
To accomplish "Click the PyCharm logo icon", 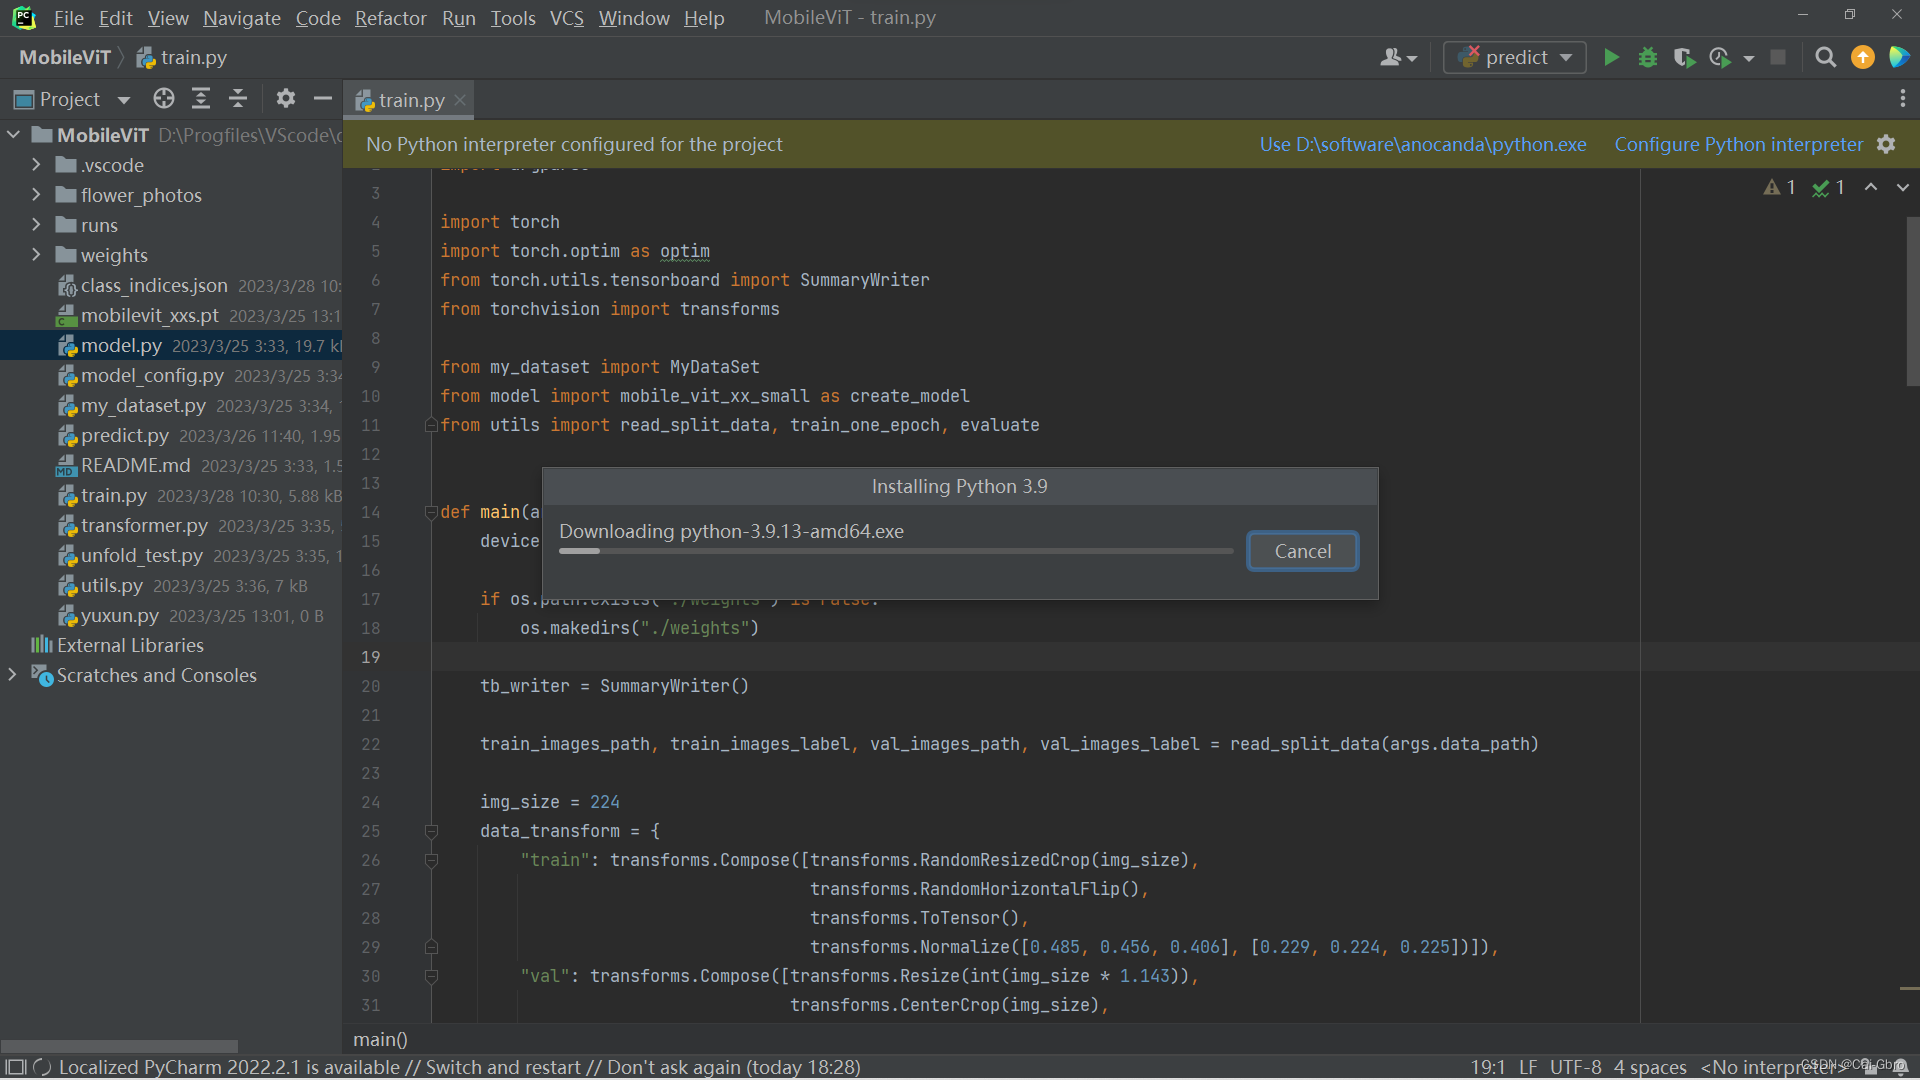I will pos(23,18).
